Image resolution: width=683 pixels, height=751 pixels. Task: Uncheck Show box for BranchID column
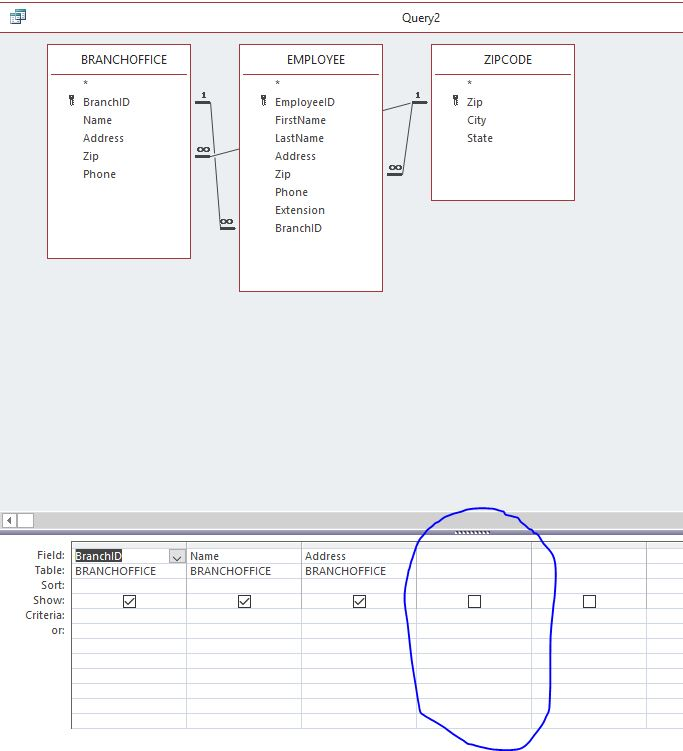[129, 601]
